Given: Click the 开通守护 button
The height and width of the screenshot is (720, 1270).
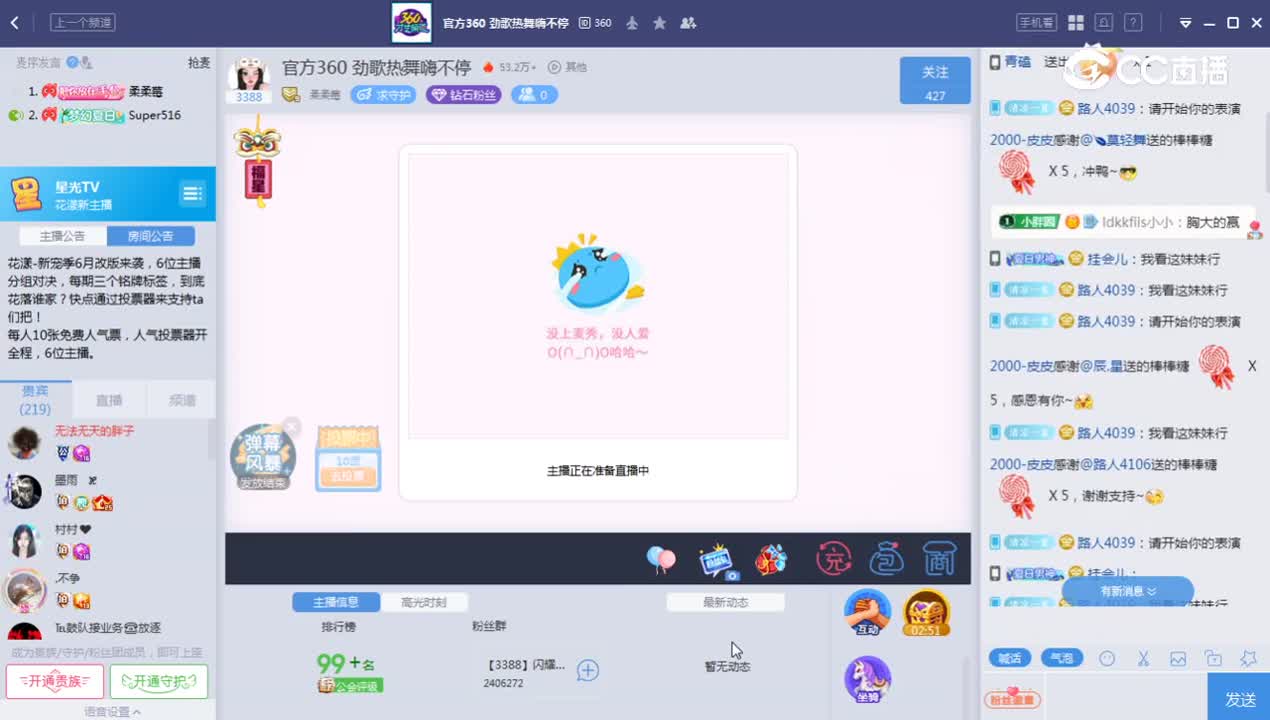Looking at the screenshot, I should (159, 682).
